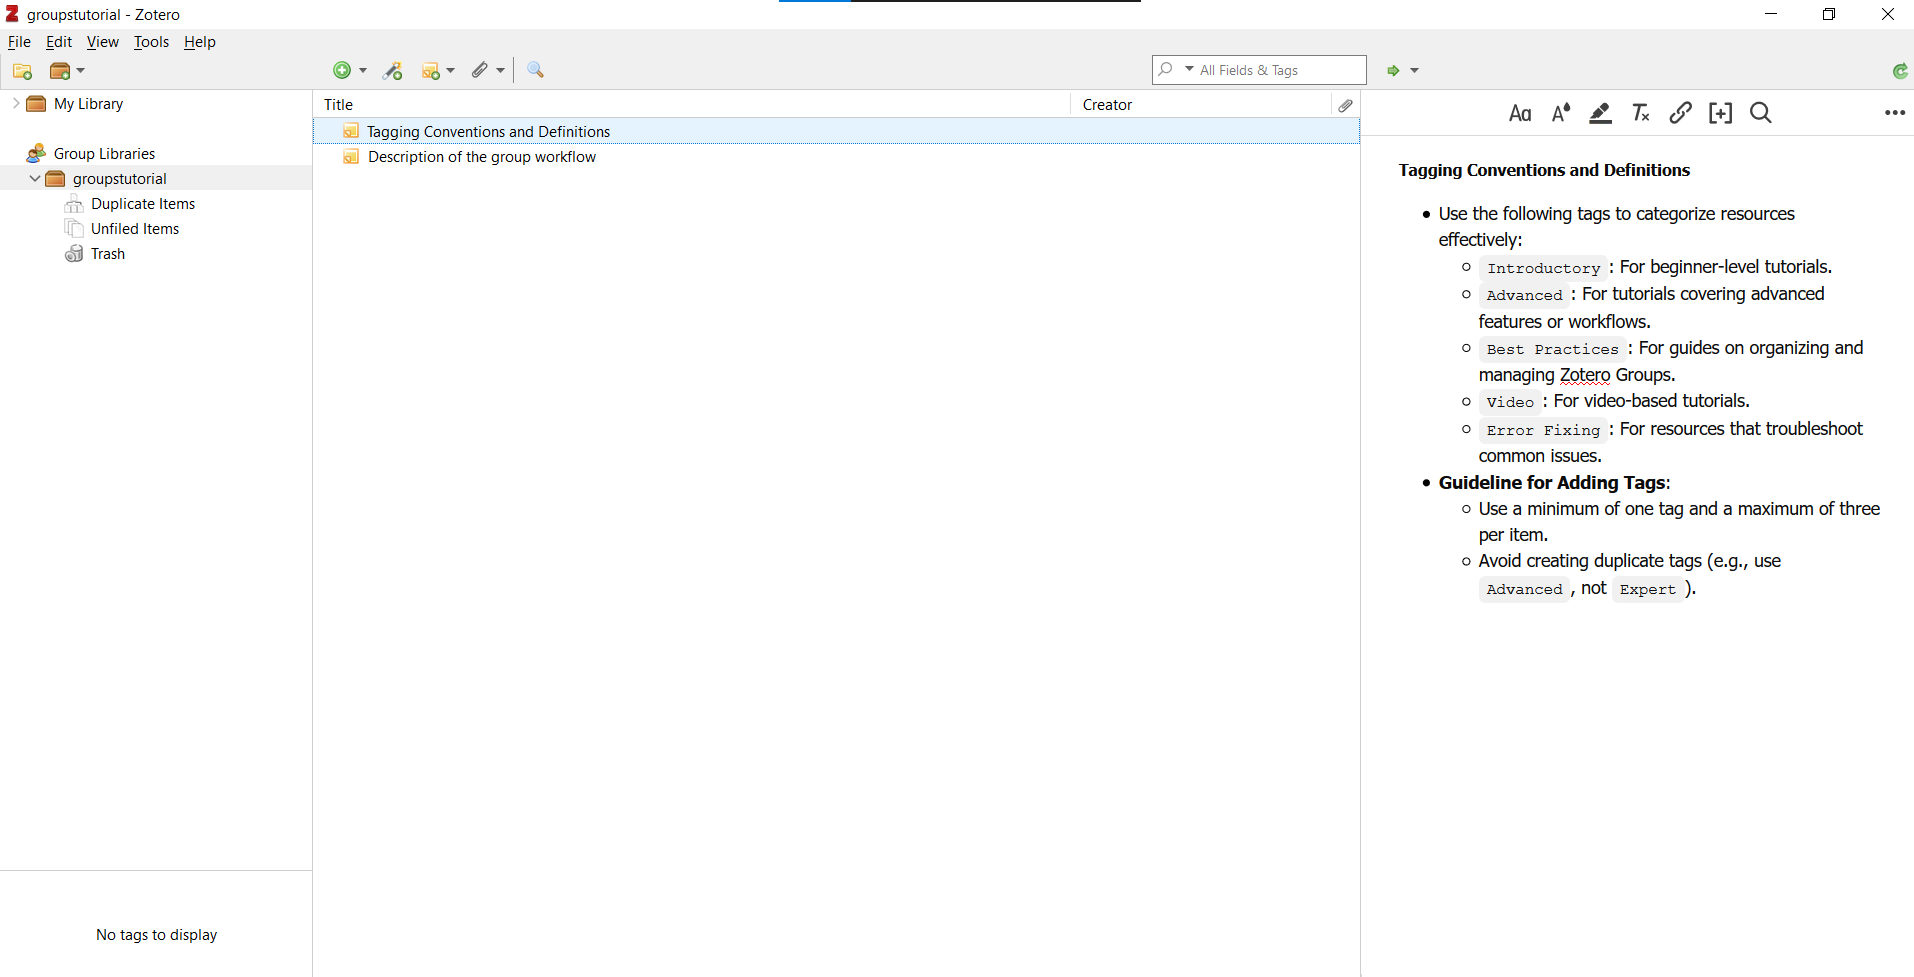
Task: Click the misspelled word Zotero in the note
Action: (1585, 375)
